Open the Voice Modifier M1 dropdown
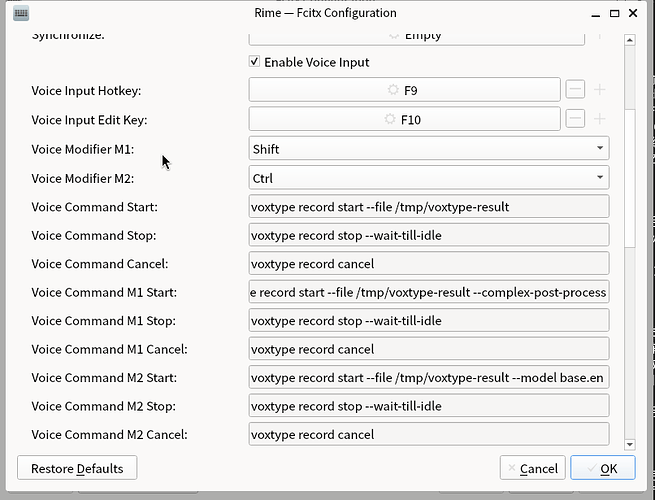Screen dimensions: 655x500 pyautogui.click(x=428, y=149)
